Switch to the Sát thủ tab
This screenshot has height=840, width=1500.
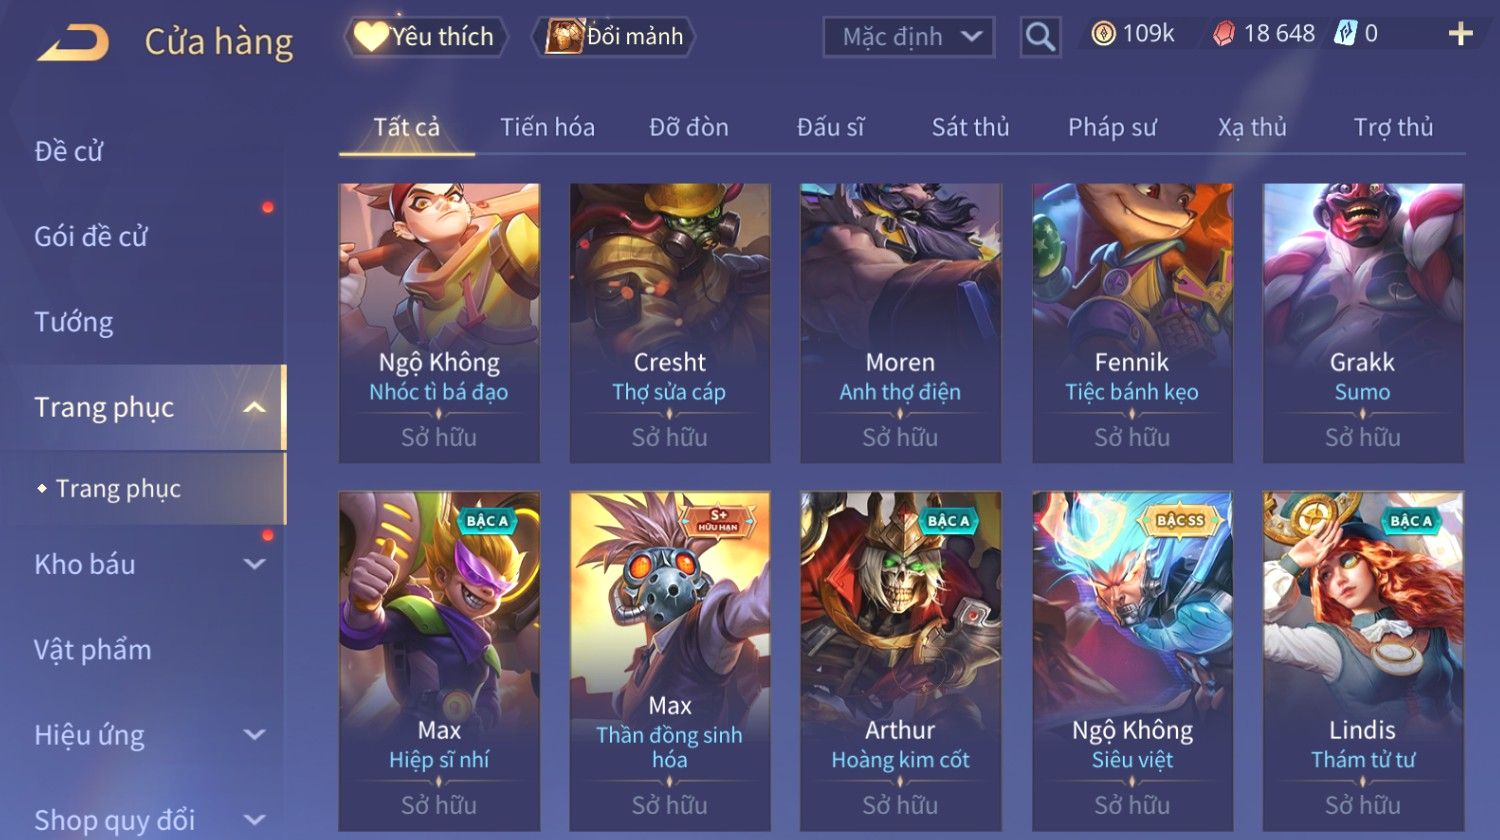(970, 127)
